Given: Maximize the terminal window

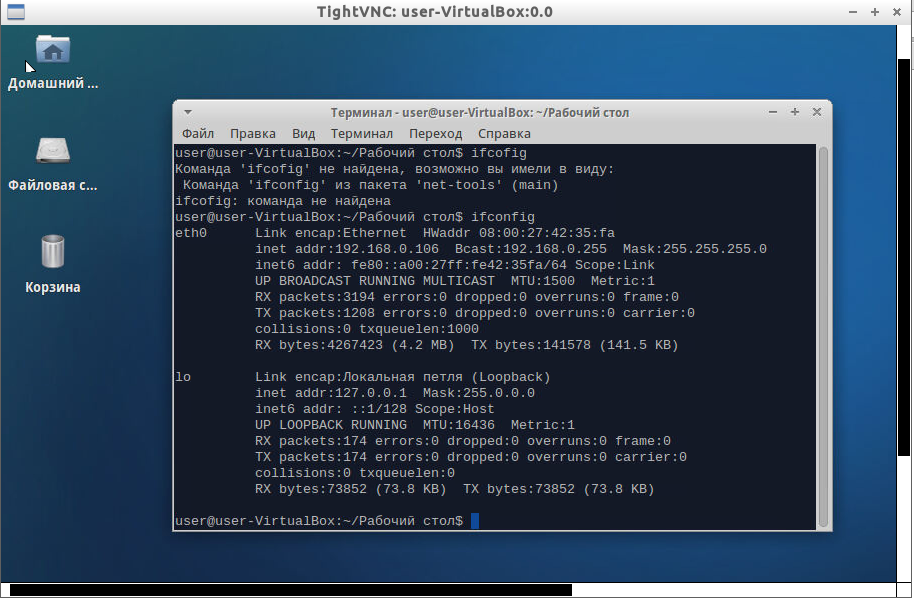Looking at the screenshot, I should point(795,112).
